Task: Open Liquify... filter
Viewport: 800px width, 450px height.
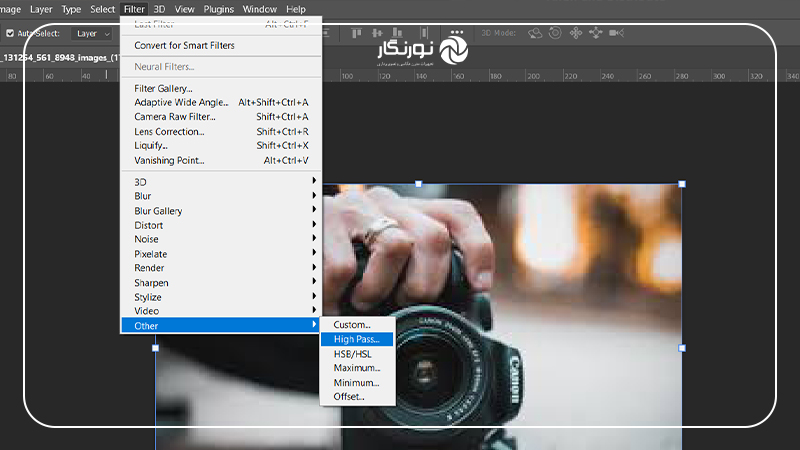Action: tap(221, 145)
